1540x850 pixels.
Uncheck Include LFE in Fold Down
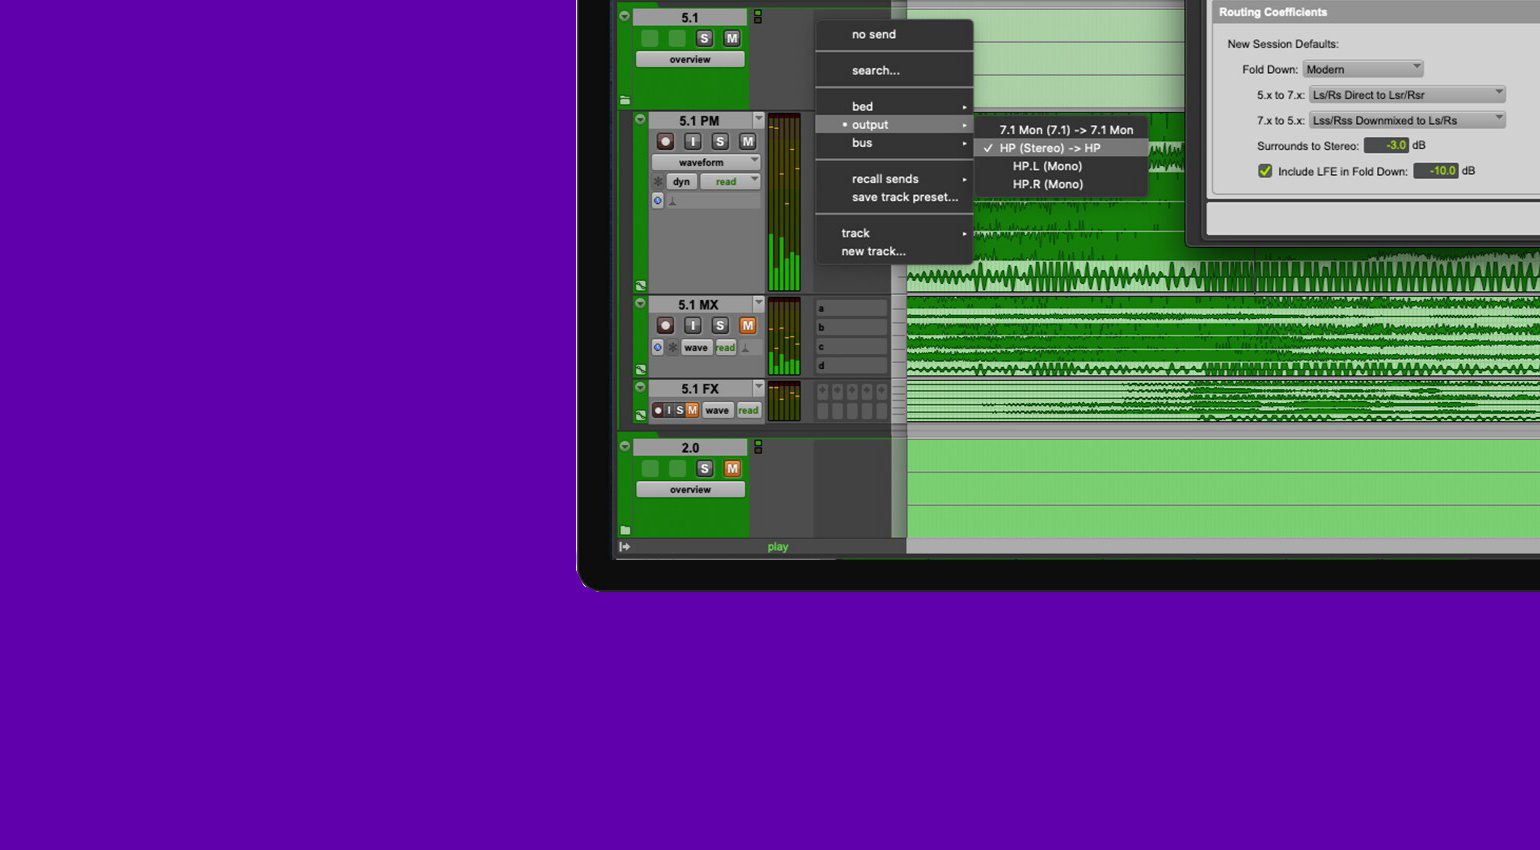tap(1264, 170)
